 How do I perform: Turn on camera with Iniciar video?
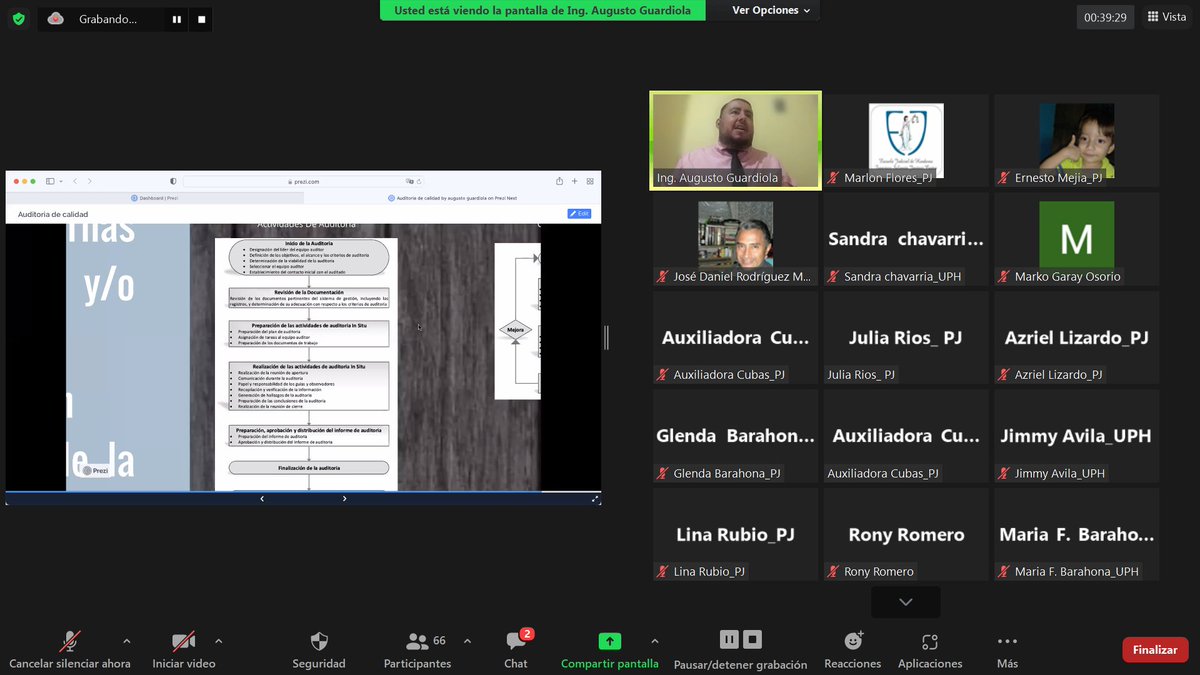(x=183, y=651)
